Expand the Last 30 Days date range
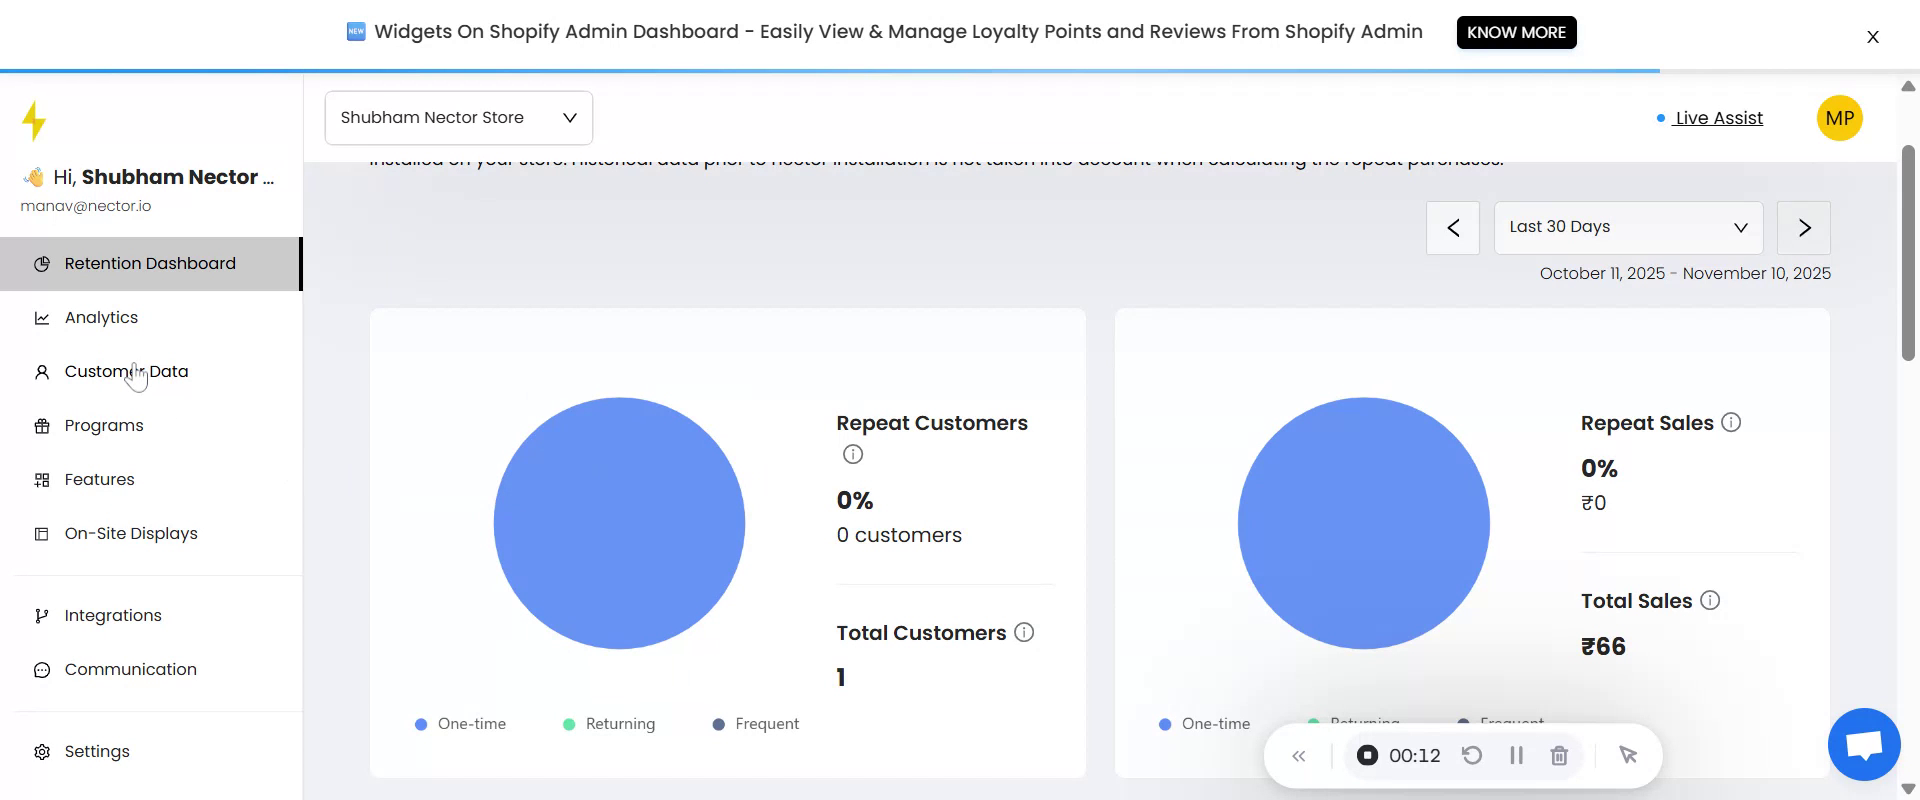1920x800 pixels. tap(1627, 227)
